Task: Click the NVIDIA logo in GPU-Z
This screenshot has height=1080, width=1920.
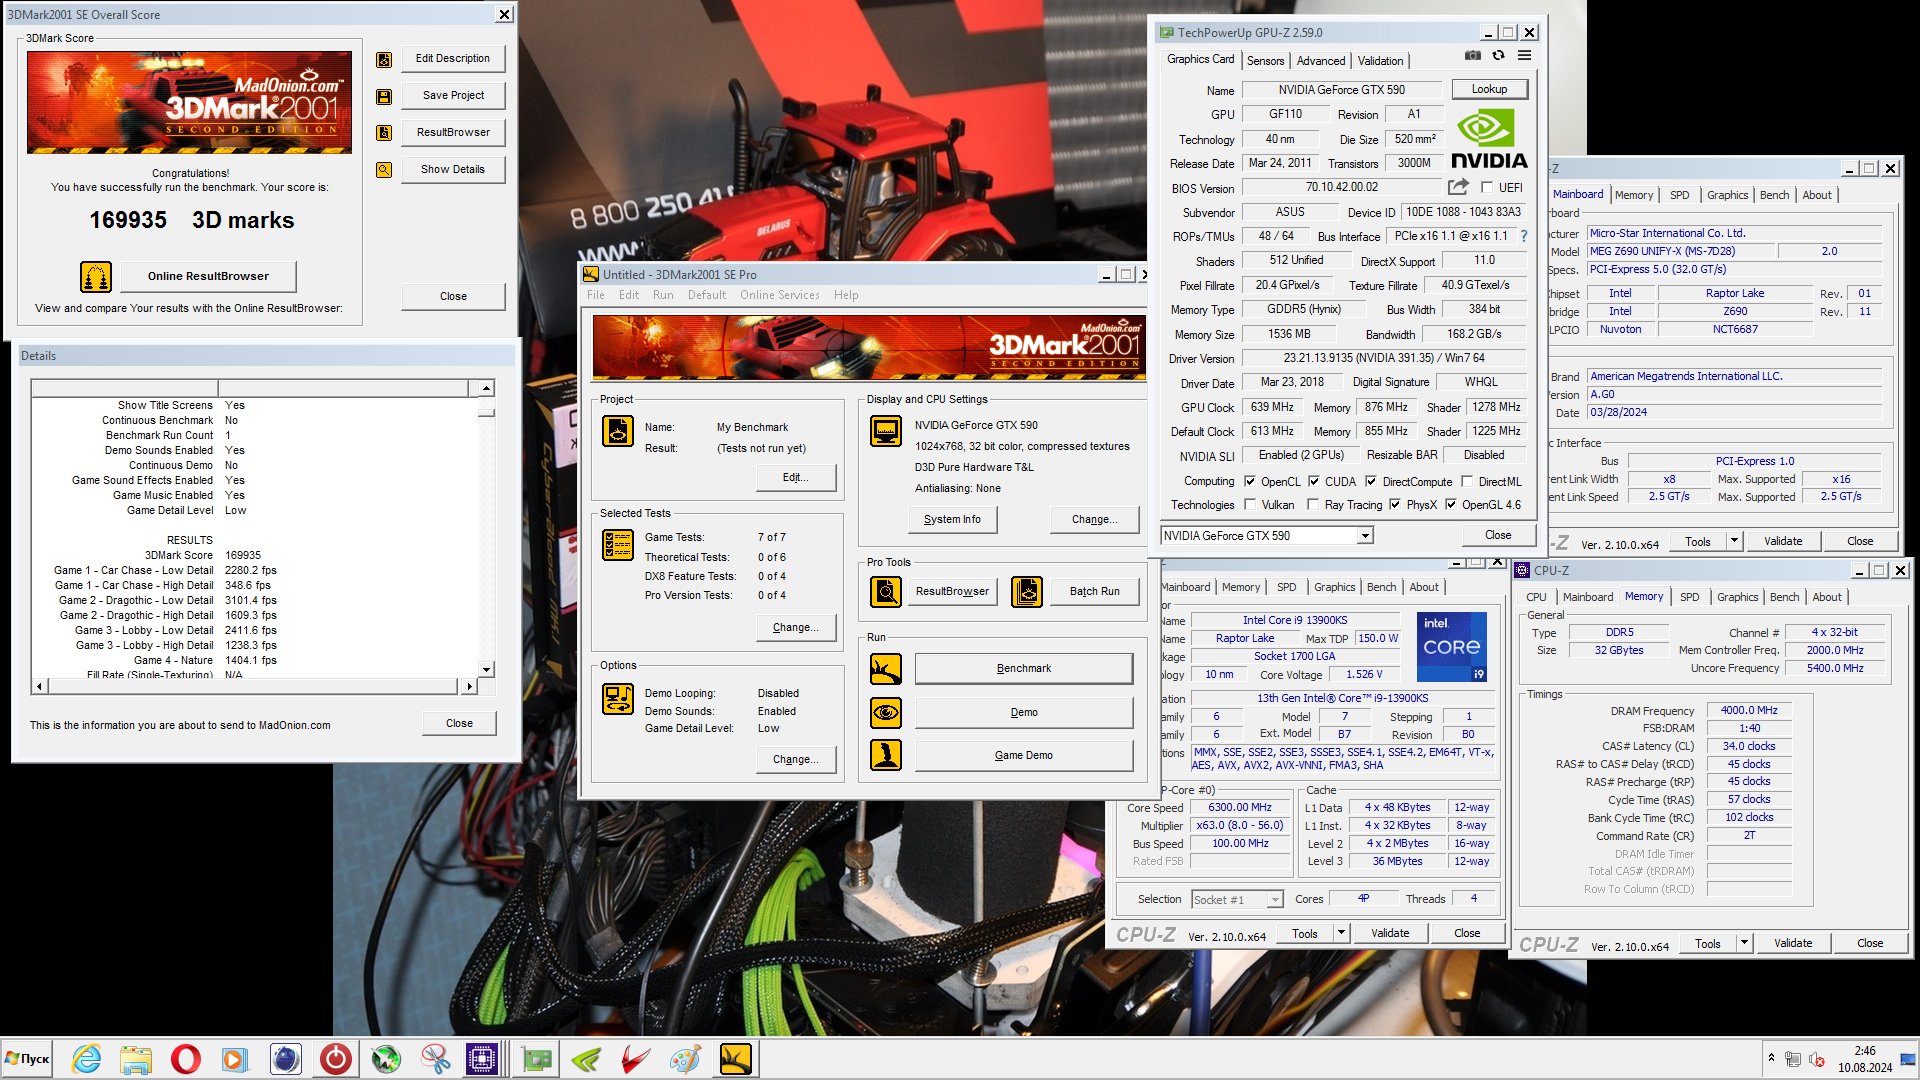Action: [1489, 138]
